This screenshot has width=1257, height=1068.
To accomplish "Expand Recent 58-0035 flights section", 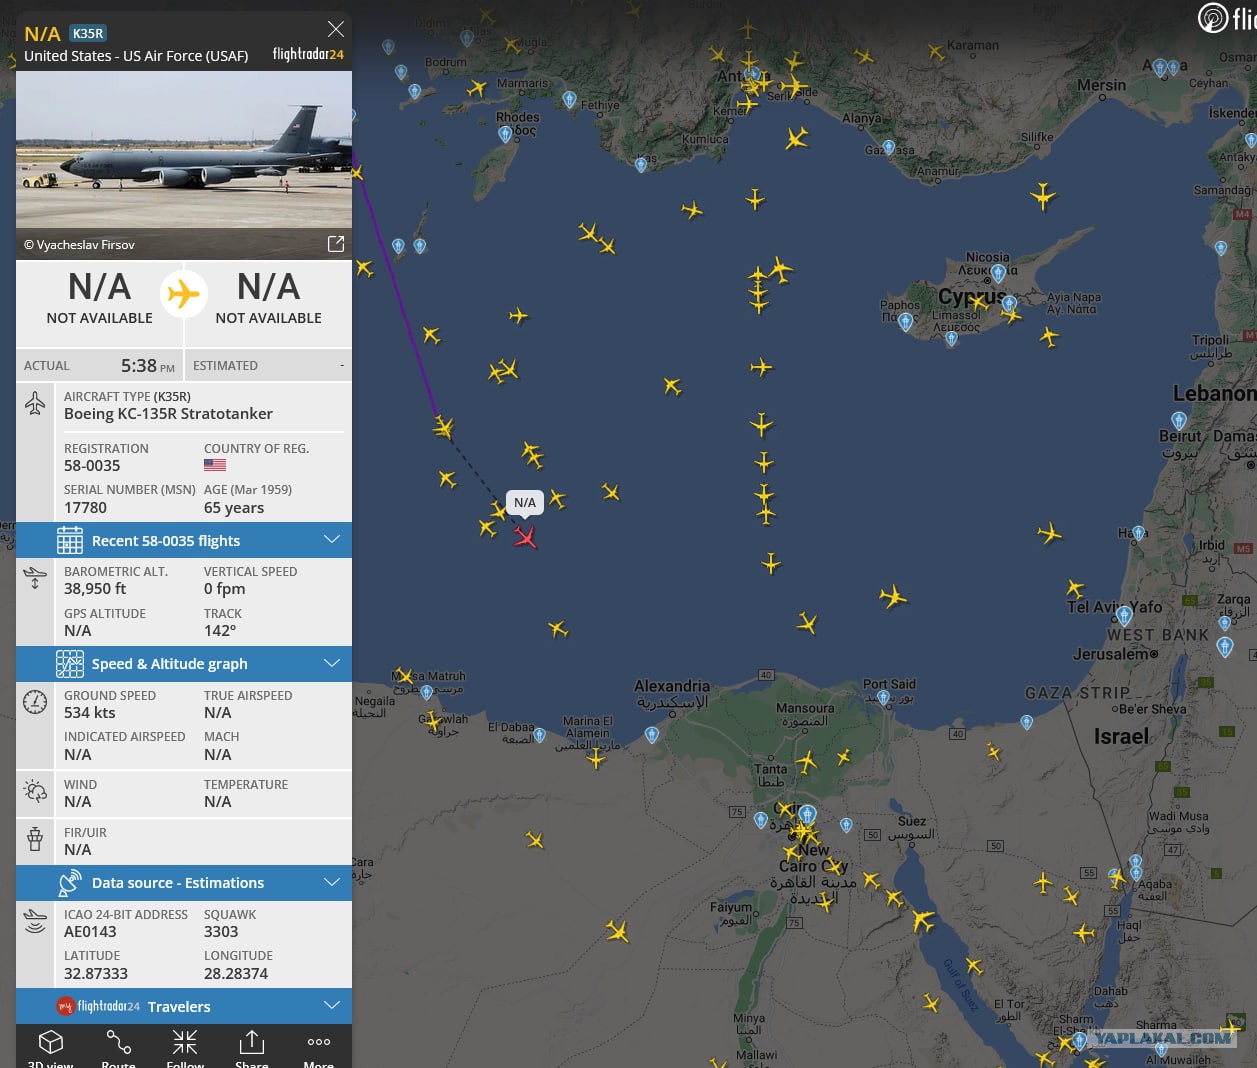I will click(184, 540).
